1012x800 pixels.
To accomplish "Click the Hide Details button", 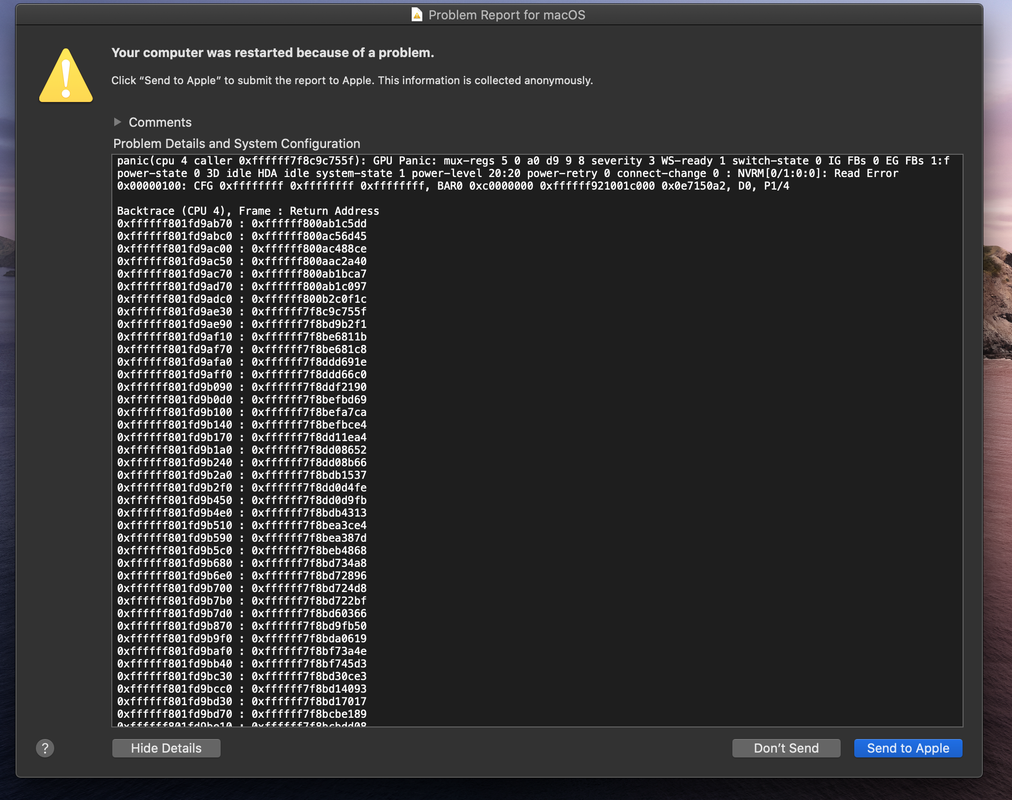I will pyautogui.click(x=166, y=748).
